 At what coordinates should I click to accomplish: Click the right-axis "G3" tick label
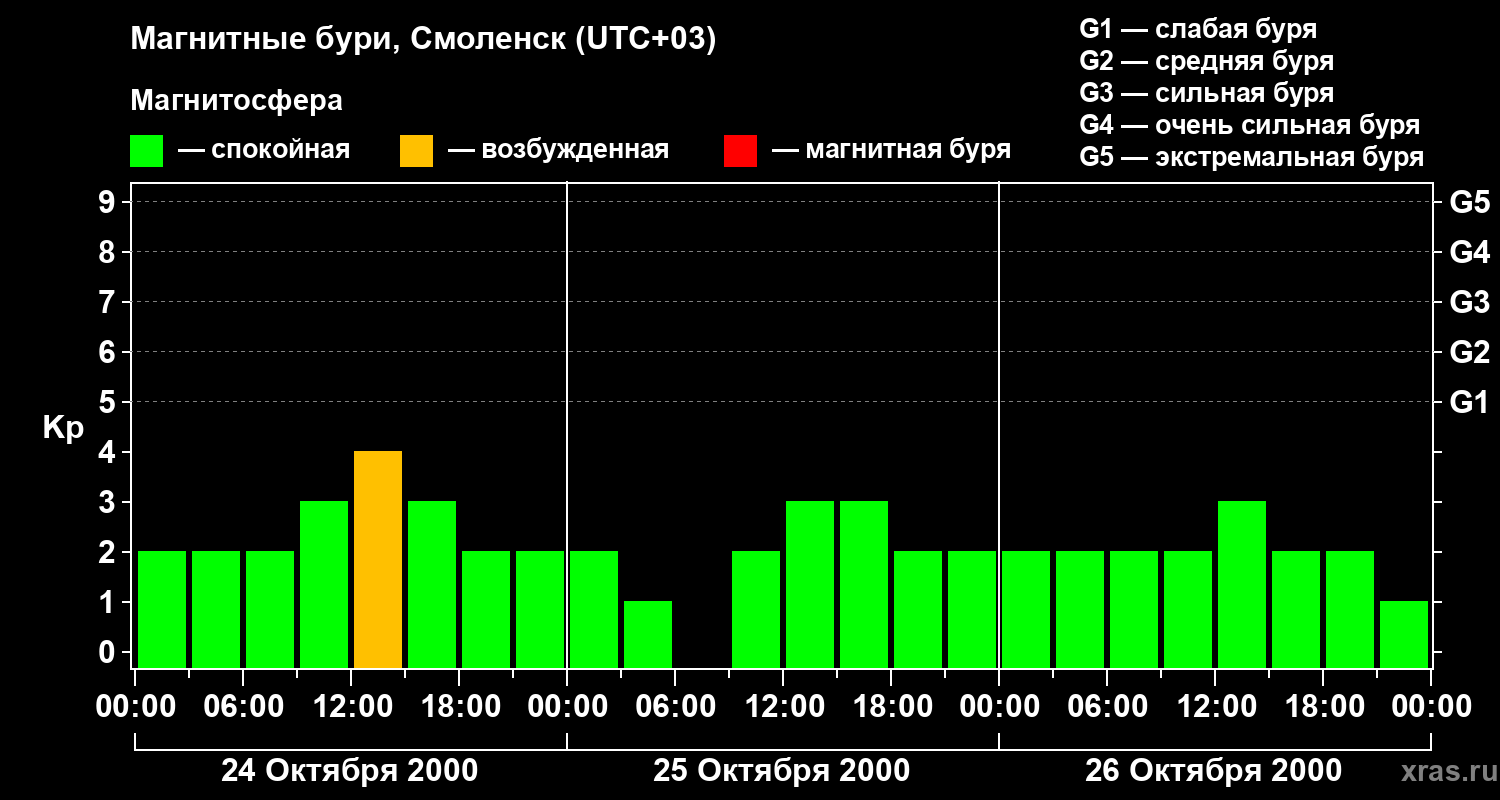tap(1469, 302)
